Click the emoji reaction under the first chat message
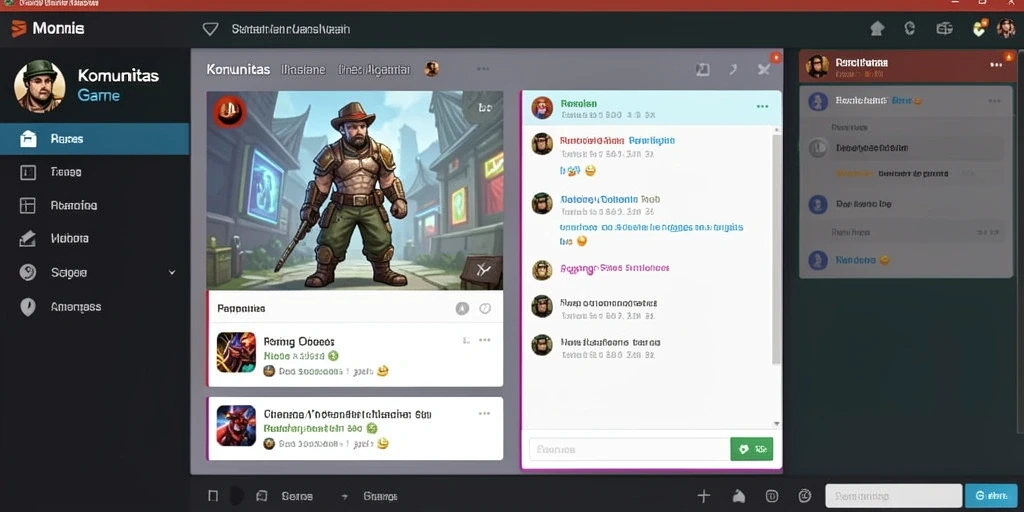 coord(590,170)
